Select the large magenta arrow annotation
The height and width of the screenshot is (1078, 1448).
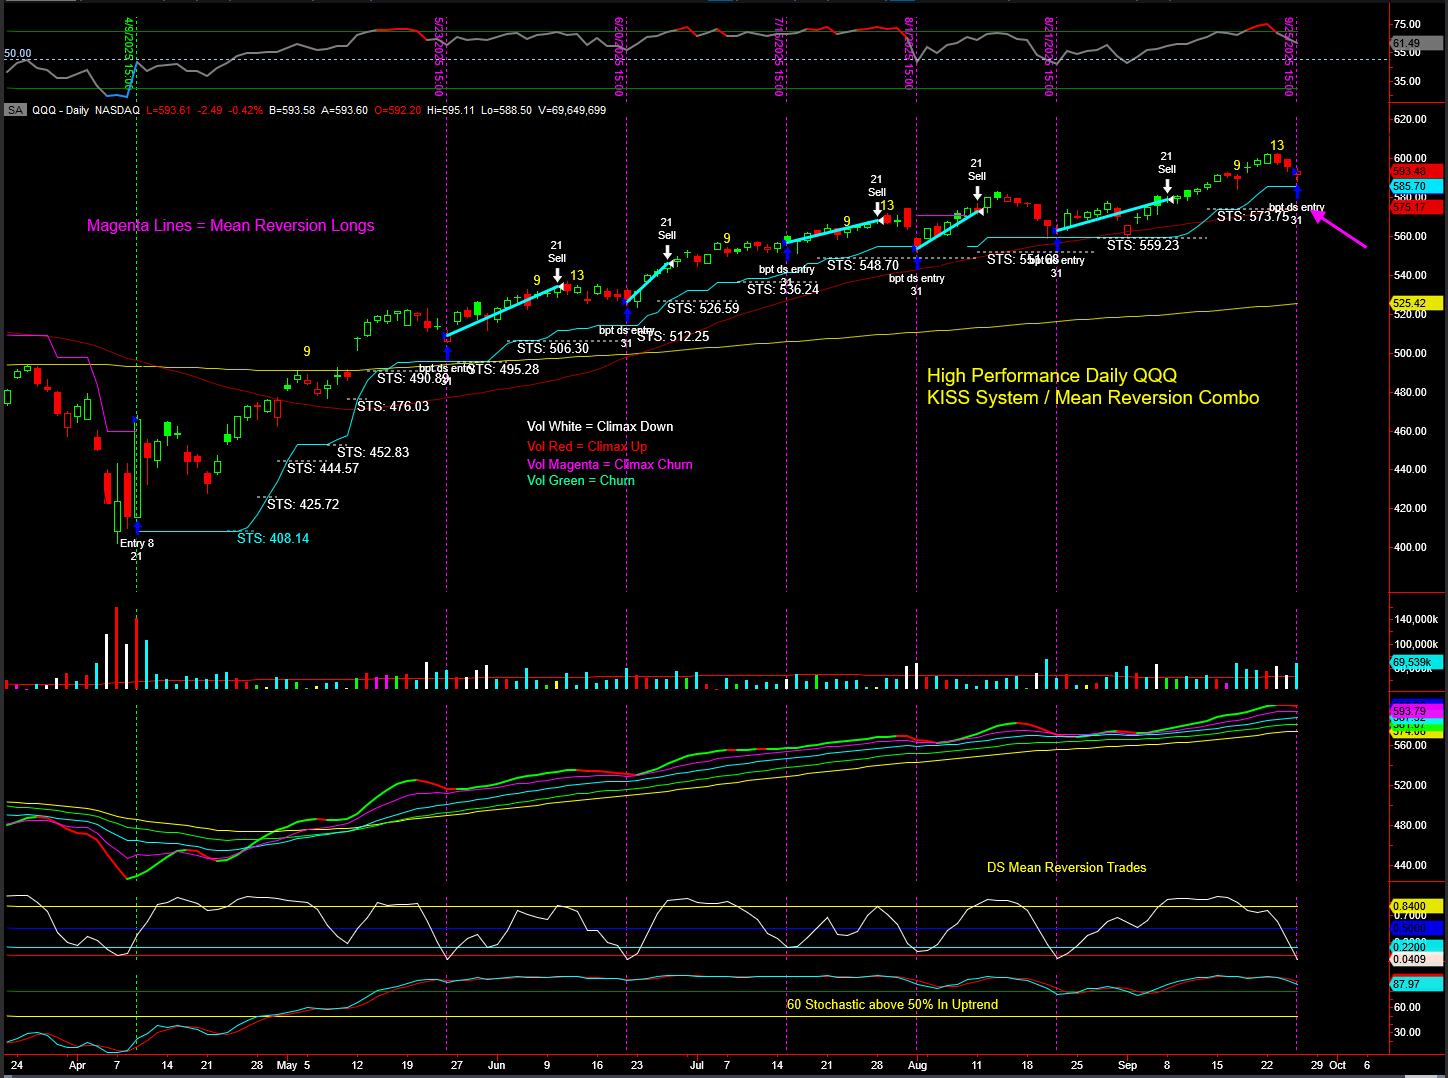click(x=1340, y=229)
